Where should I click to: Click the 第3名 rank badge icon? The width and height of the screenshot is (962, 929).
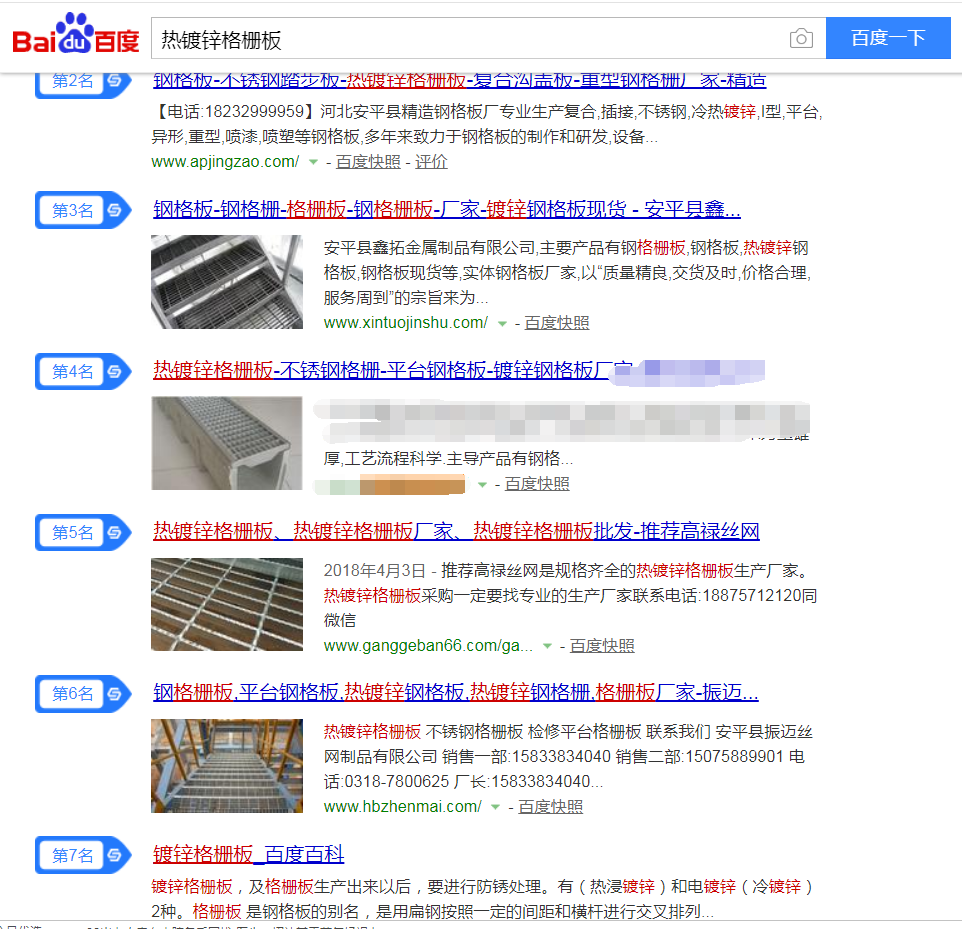(83, 210)
